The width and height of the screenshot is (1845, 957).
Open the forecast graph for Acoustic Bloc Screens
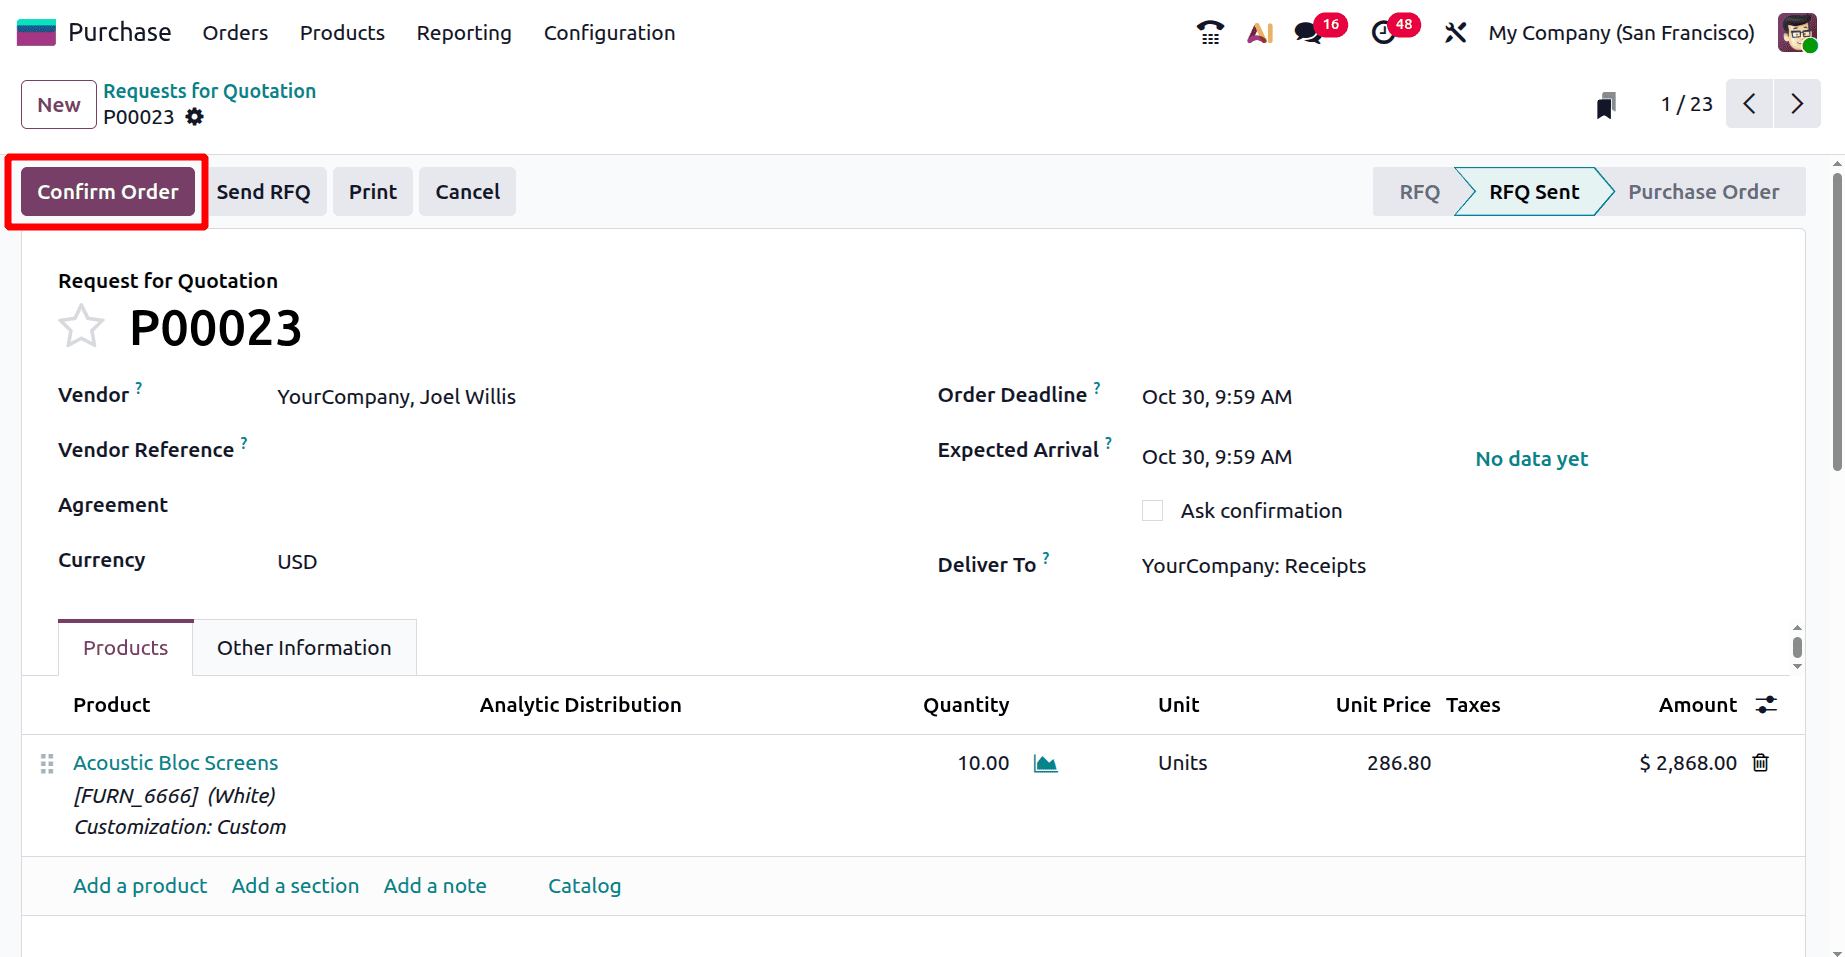(x=1044, y=762)
